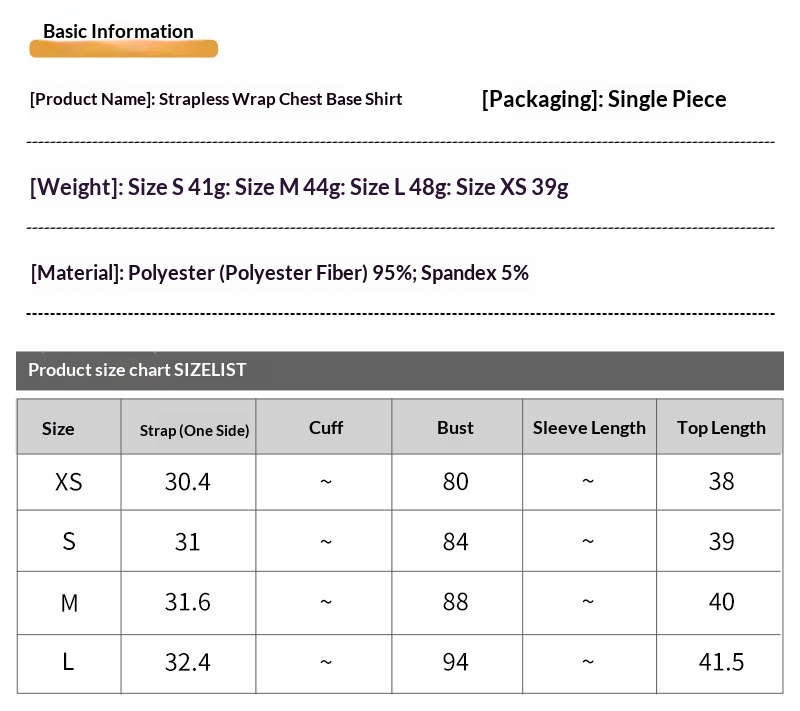Click the Size column header
The height and width of the screenshot is (711, 800).
pyautogui.click(x=58, y=428)
